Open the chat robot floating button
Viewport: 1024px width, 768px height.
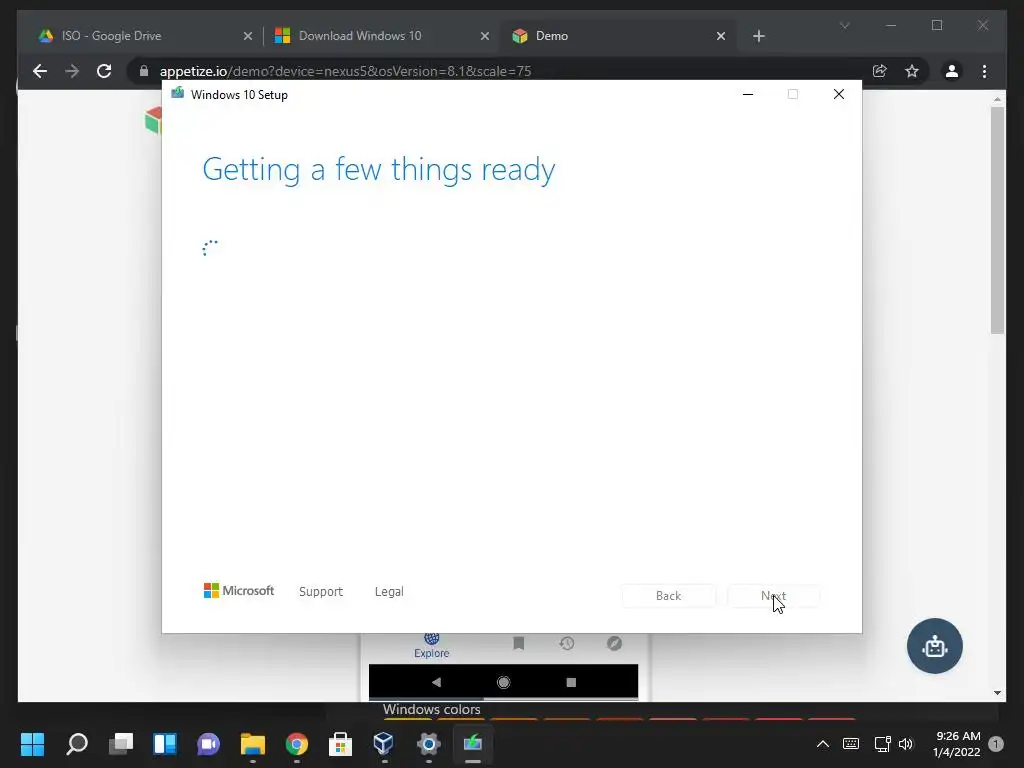(x=935, y=646)
